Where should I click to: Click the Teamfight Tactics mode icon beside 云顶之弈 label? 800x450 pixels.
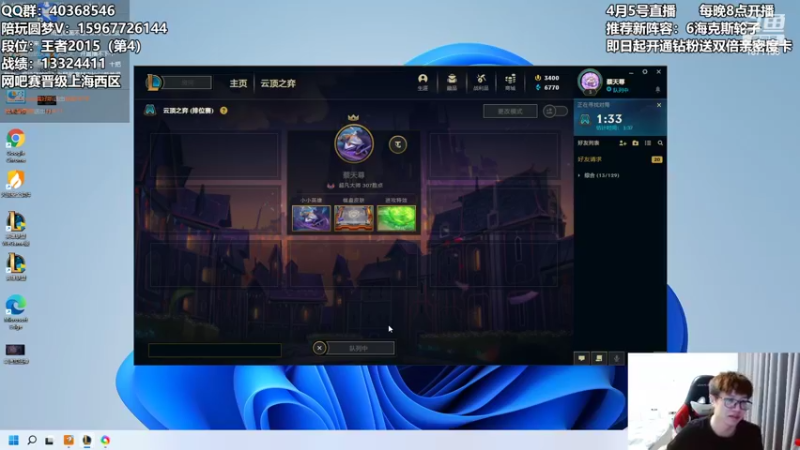[x=150, y=110]
